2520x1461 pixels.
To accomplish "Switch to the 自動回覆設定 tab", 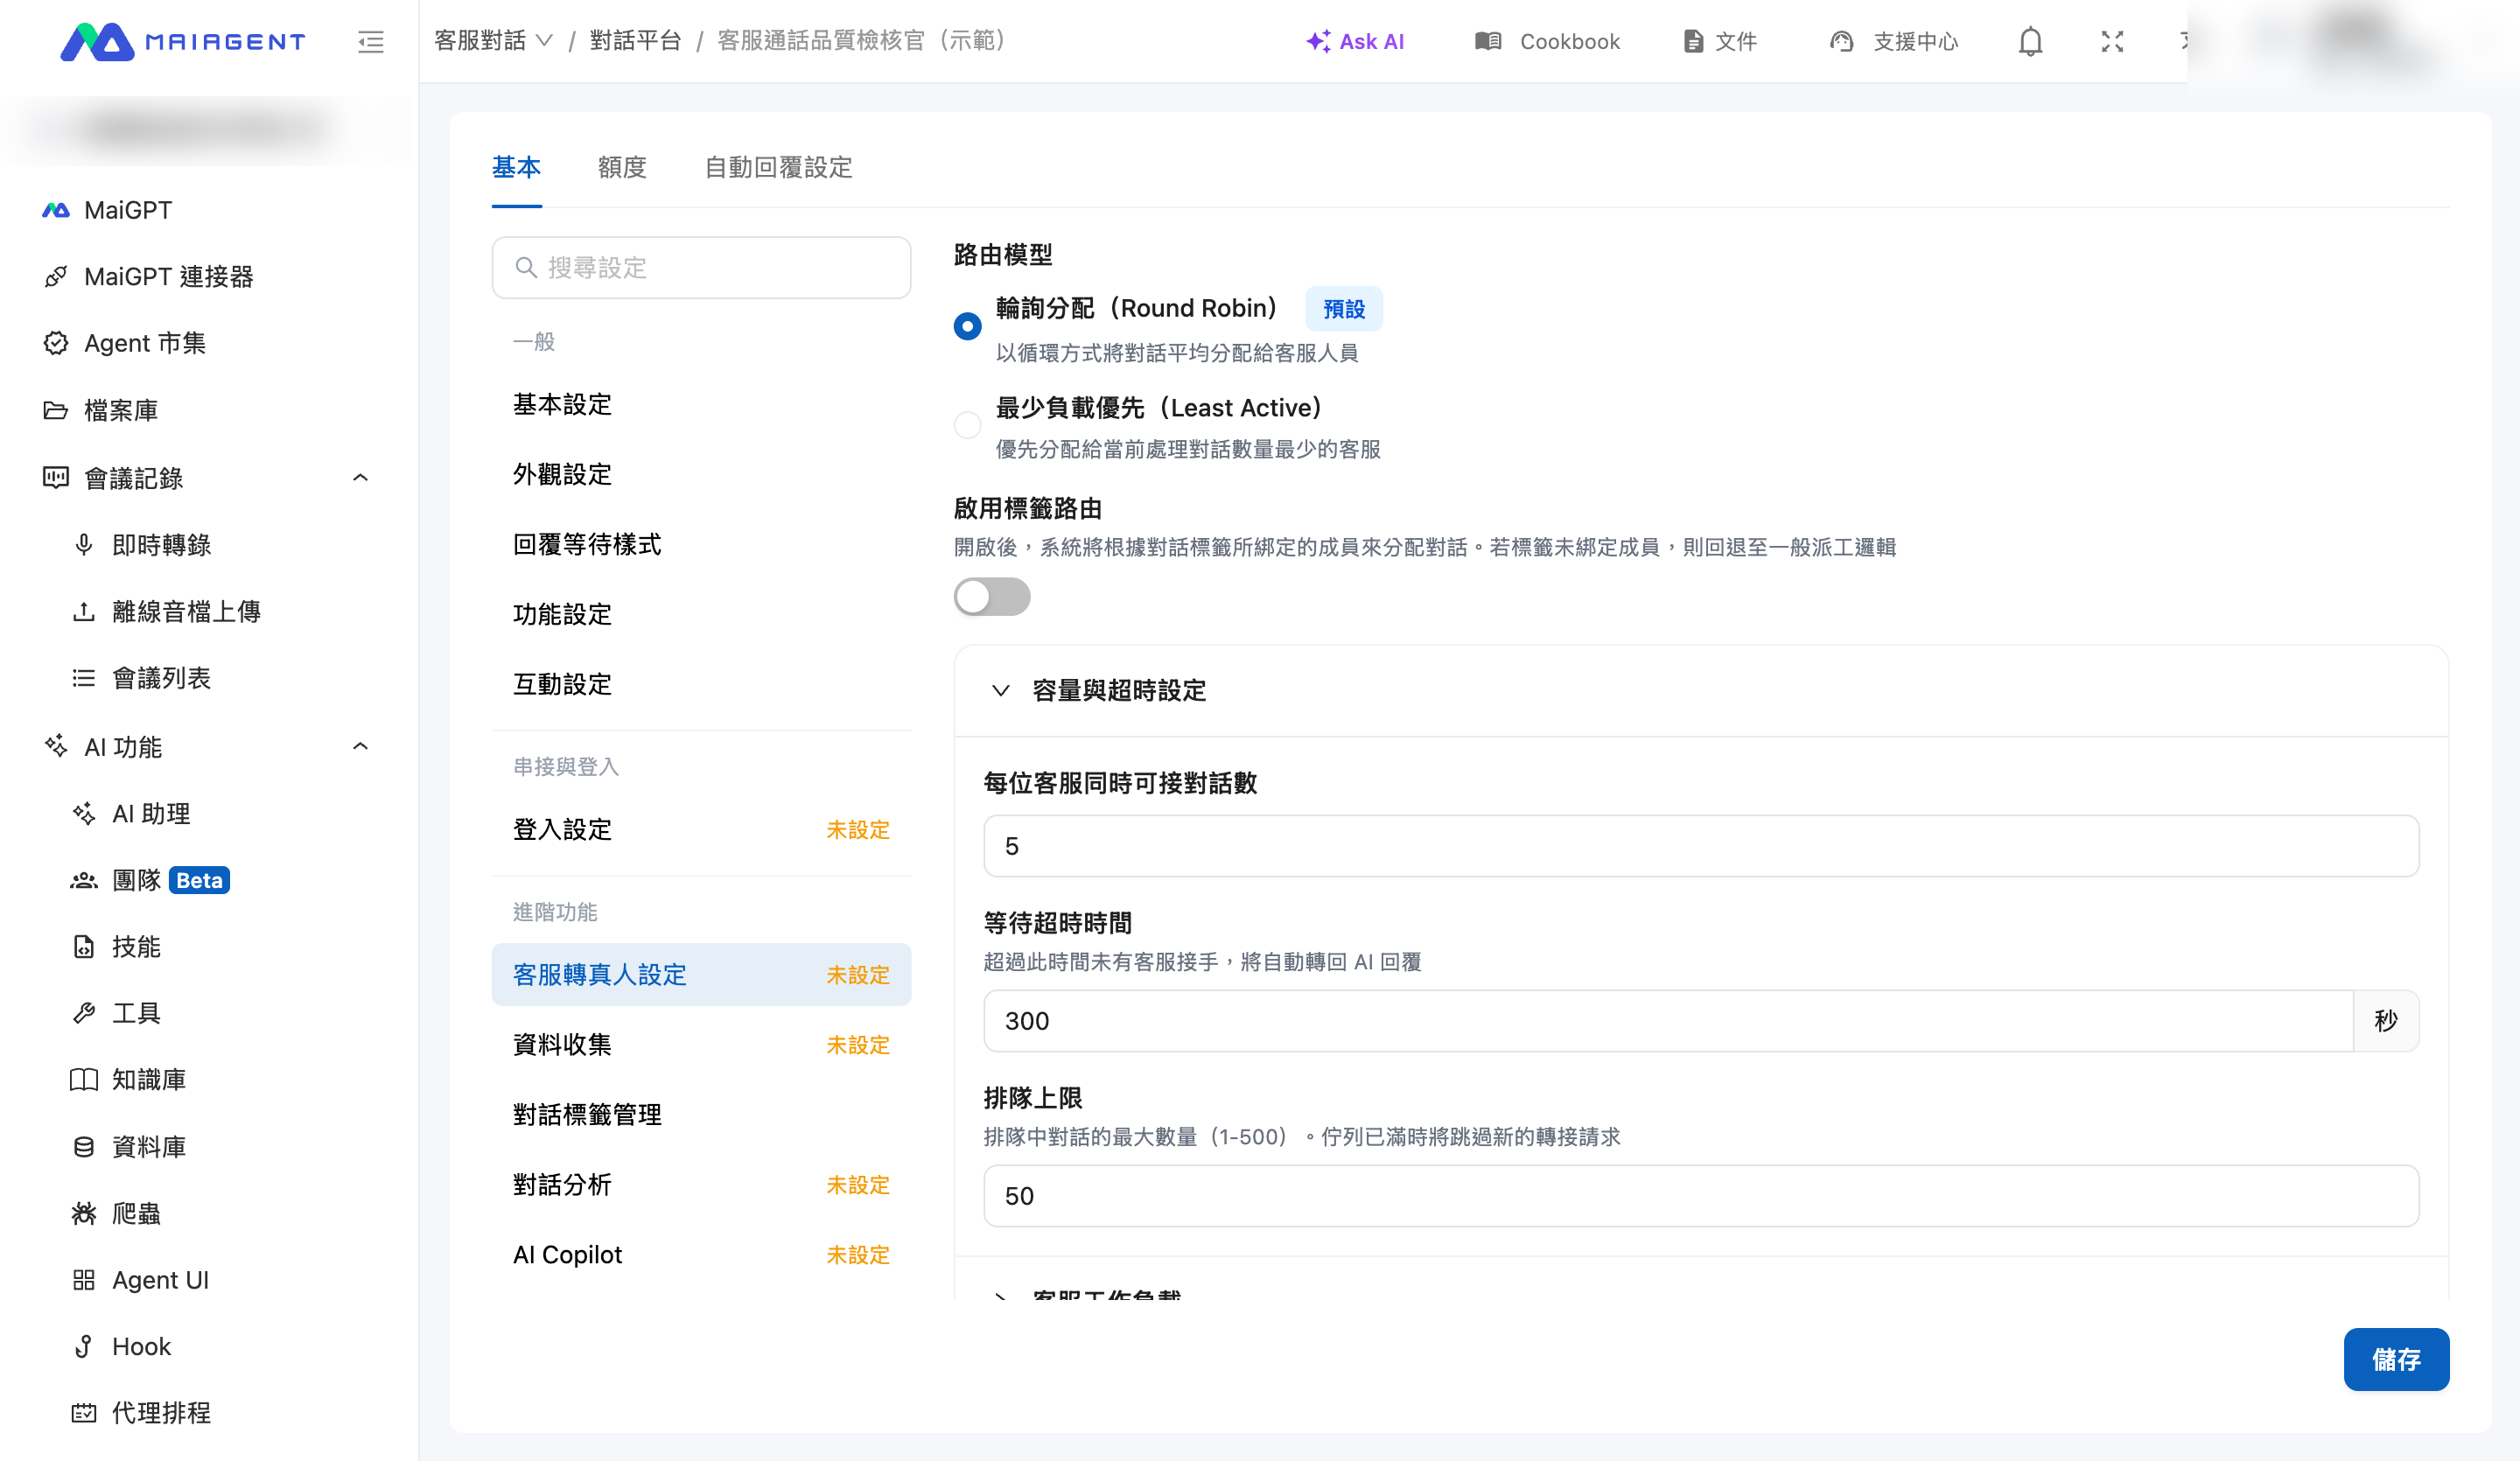I will tap(778, 167).
